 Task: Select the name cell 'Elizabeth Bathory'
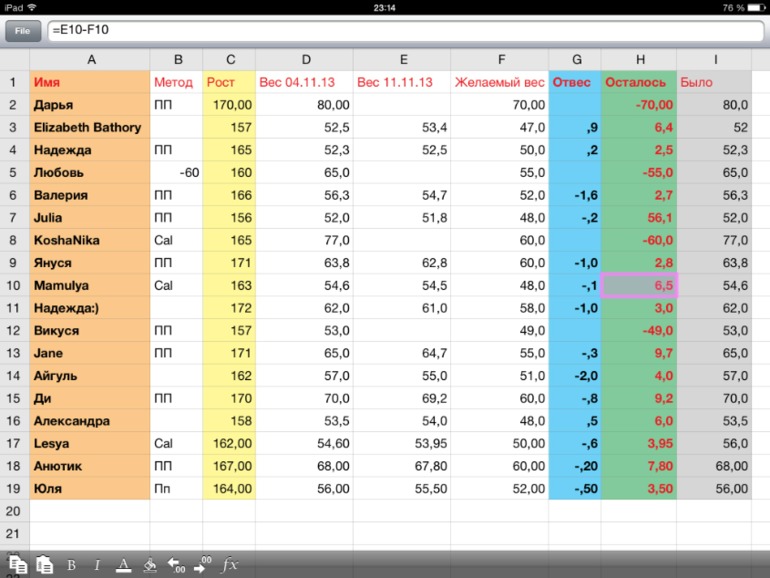[90, 127]
